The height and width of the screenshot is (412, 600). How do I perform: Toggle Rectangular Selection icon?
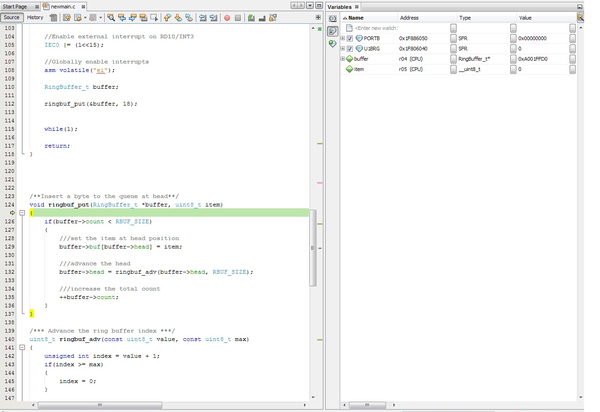point(154,18)
